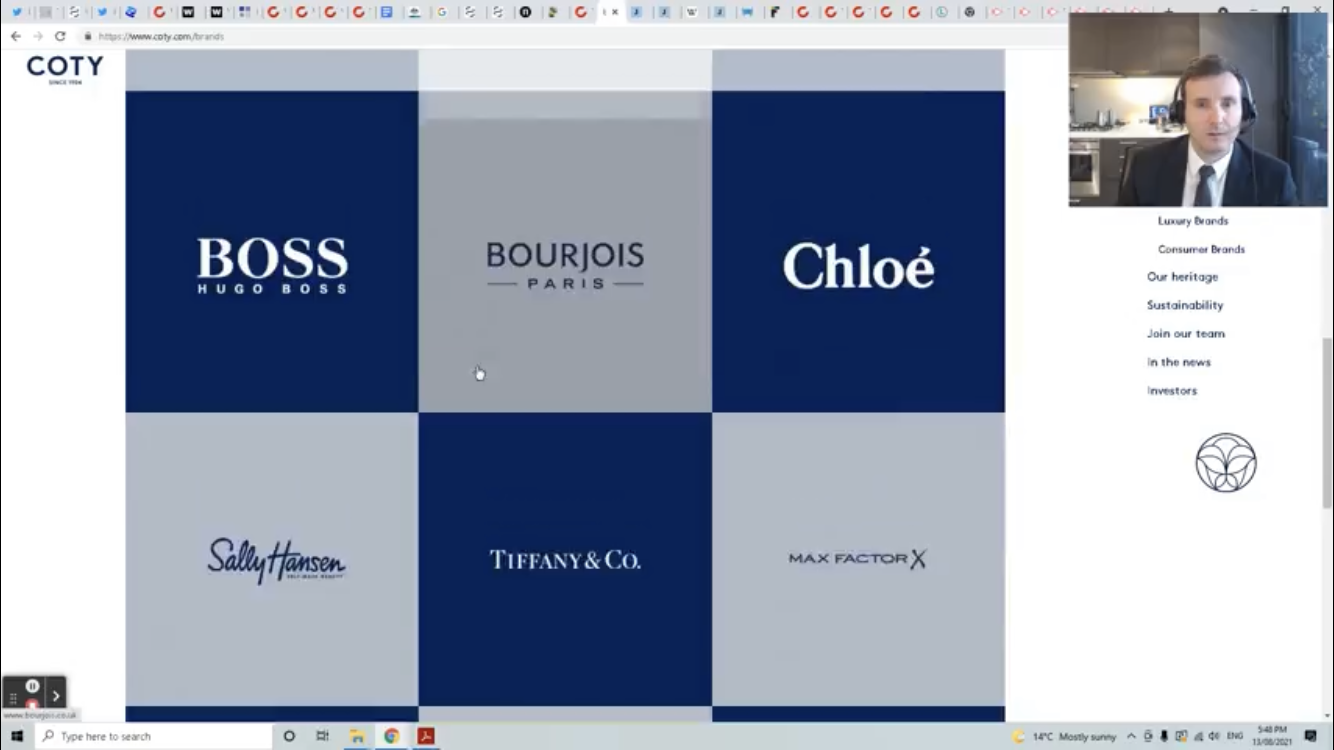Viewport: 1334px width, 750px height.
Task: Close the active Coty browser tab
Action: [615, 12]
